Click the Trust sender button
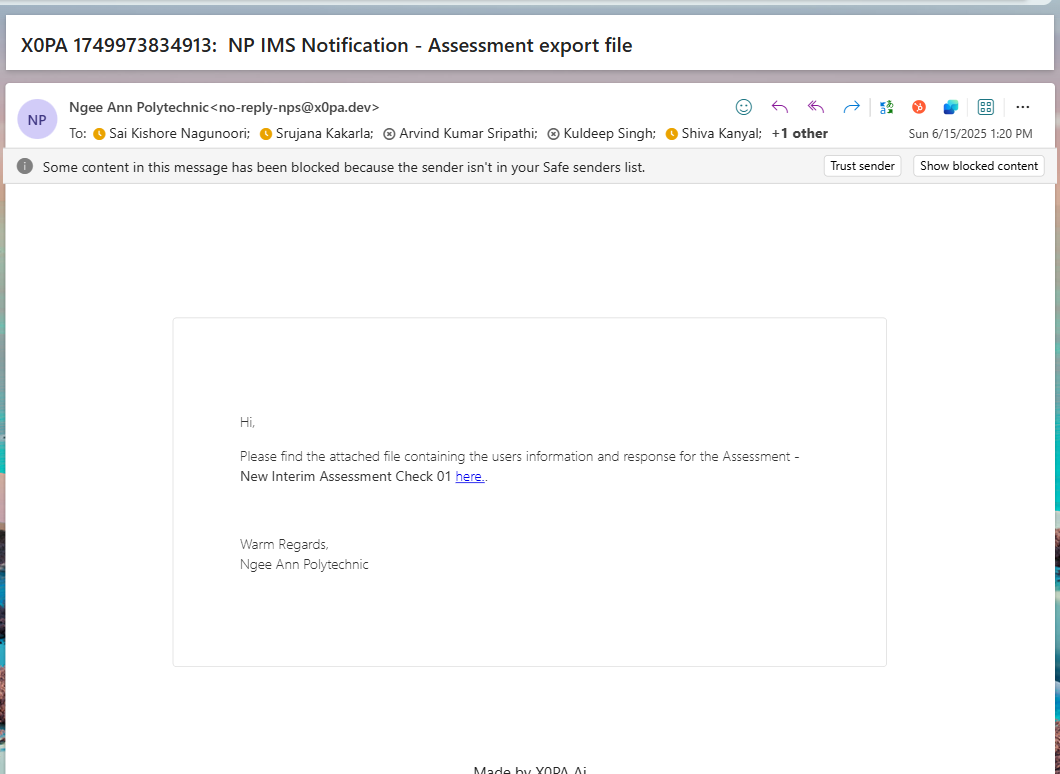The height and width of the screenshot is (774, 1060). [862, 166]
